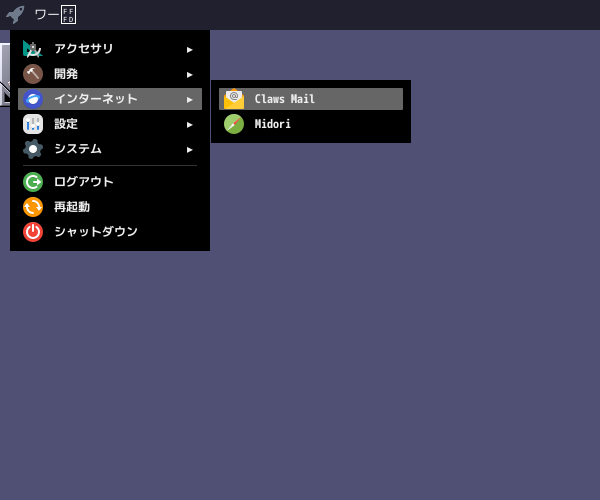
Task: Click the Claws Mail envelope icon
Action: point(234,99)
